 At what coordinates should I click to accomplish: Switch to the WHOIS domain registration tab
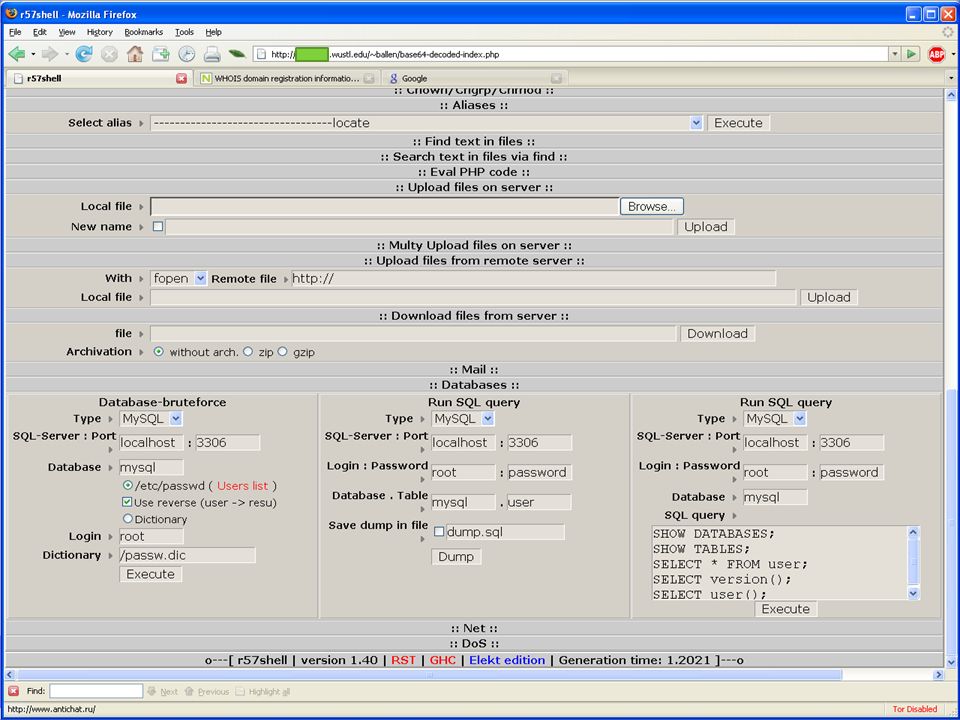pos(287,78)
